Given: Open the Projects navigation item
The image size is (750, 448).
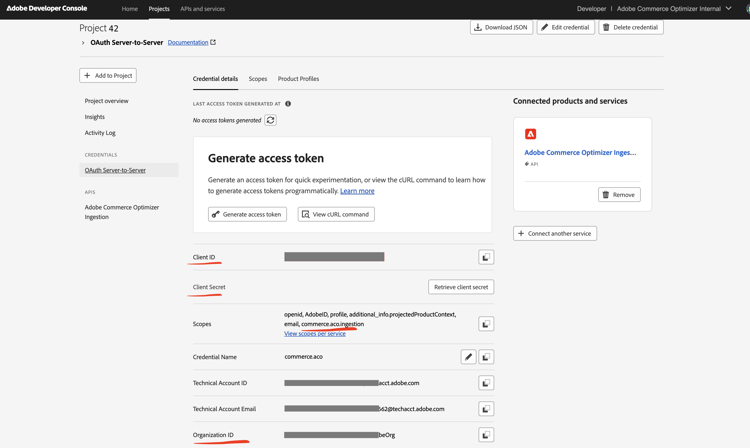Looking at the screenshot, I should (x=159, y=9).
